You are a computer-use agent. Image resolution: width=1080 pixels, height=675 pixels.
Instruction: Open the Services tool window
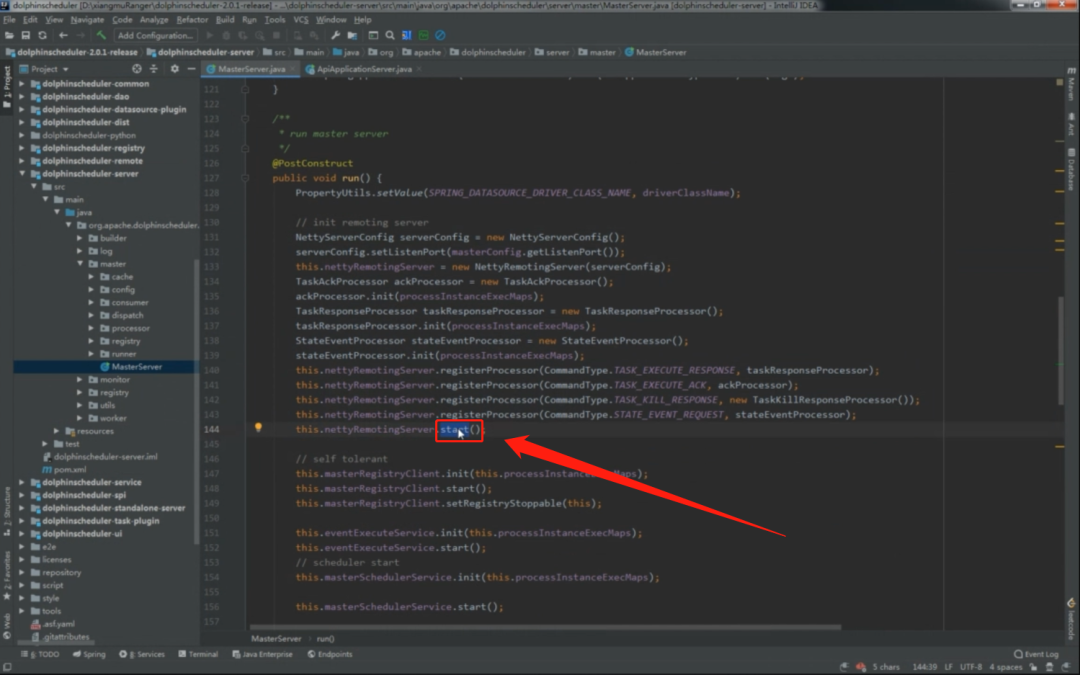[142, 654]
